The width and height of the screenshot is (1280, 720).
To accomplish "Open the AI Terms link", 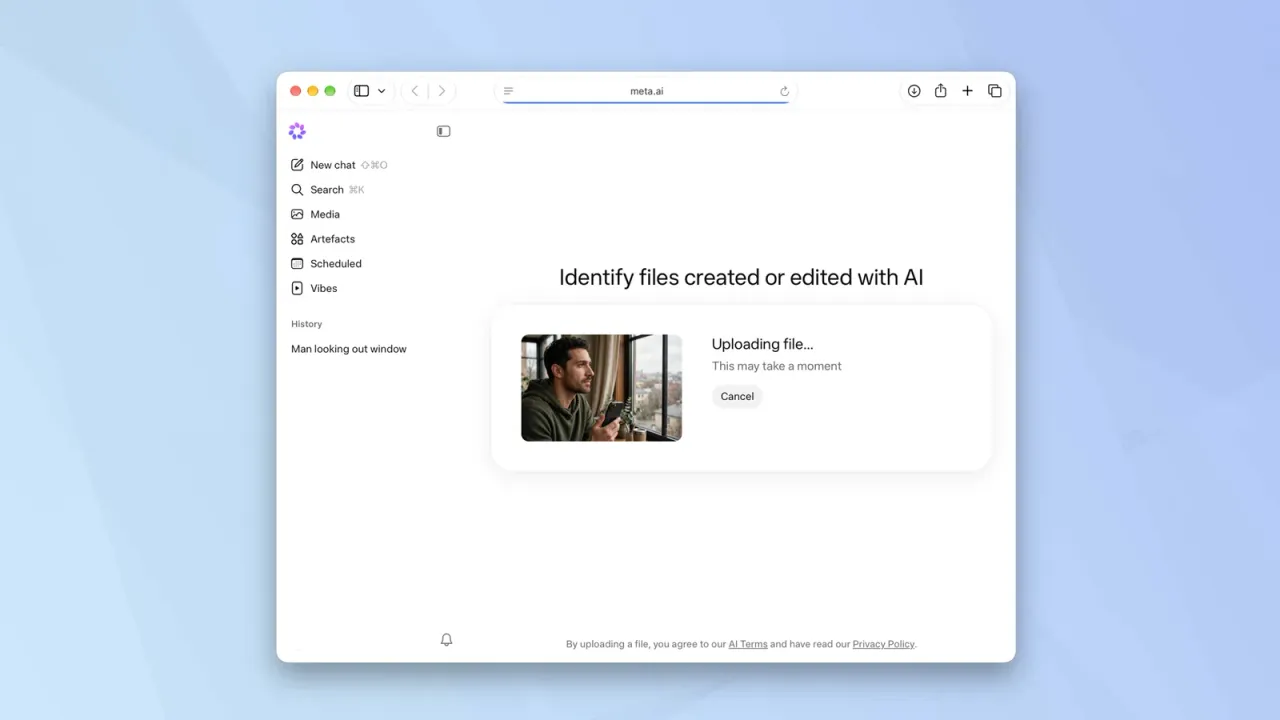I will pos(748,644).
